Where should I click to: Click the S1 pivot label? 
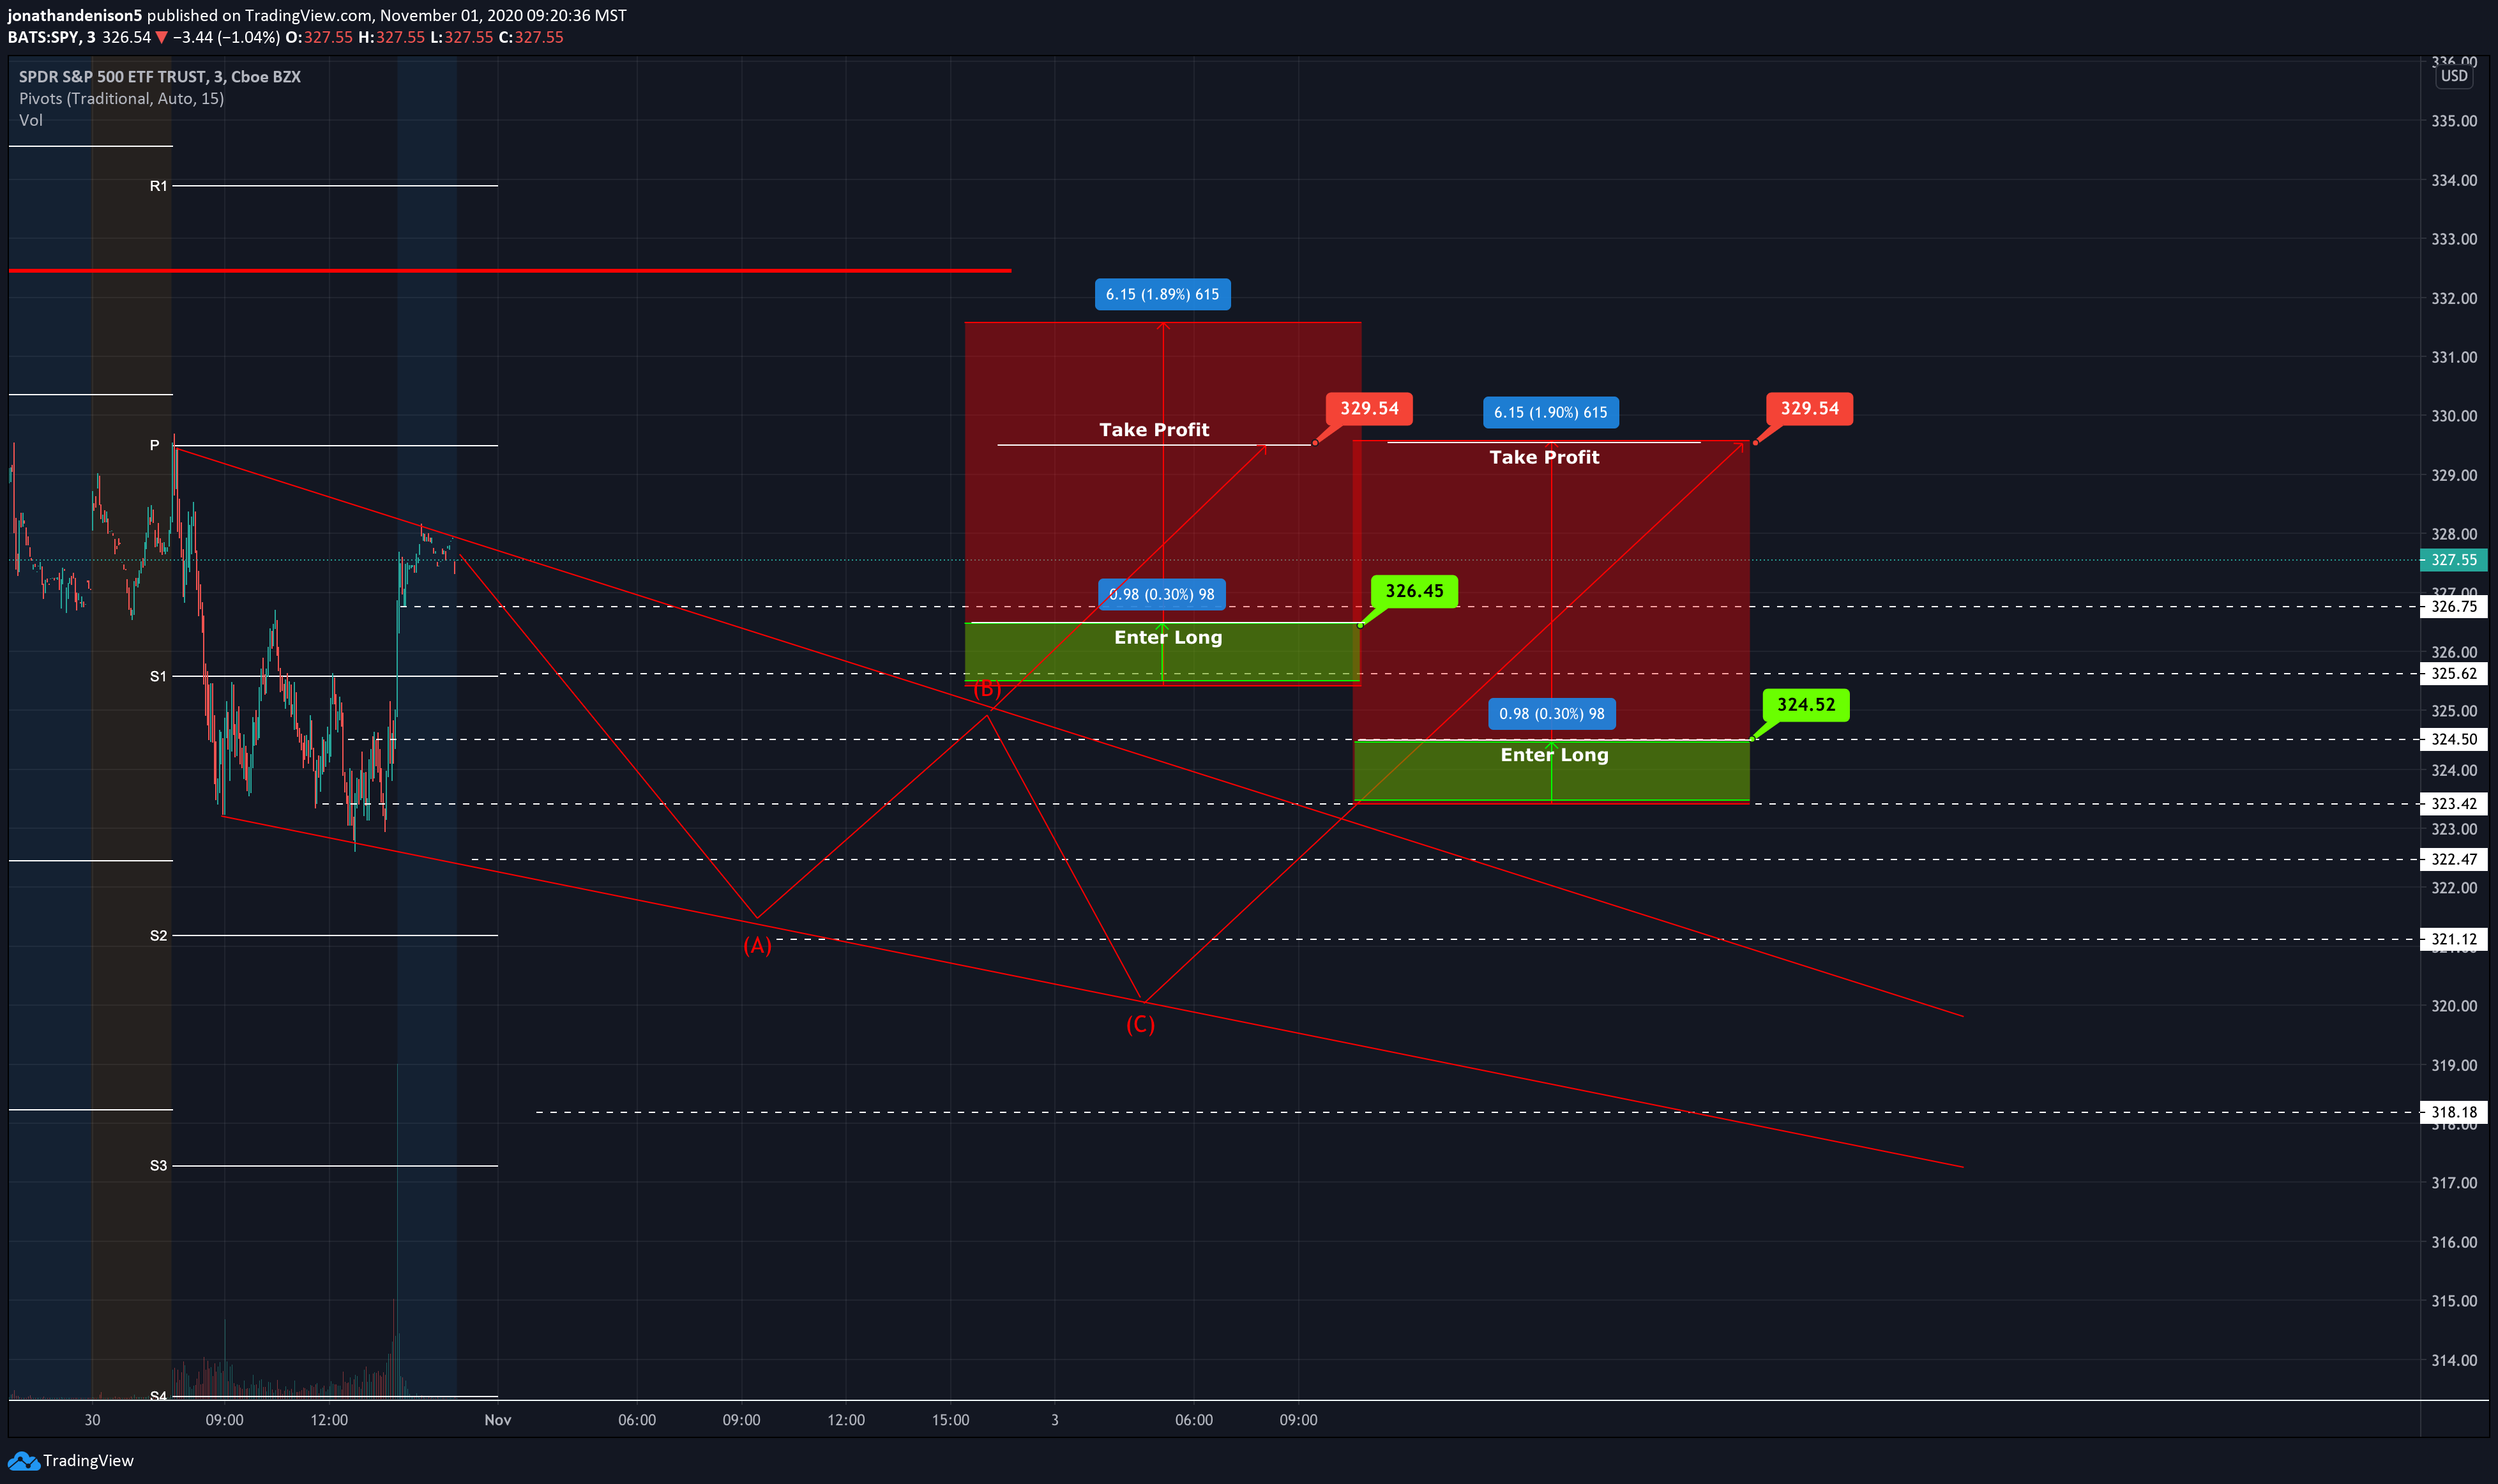(x=158, y=676)
